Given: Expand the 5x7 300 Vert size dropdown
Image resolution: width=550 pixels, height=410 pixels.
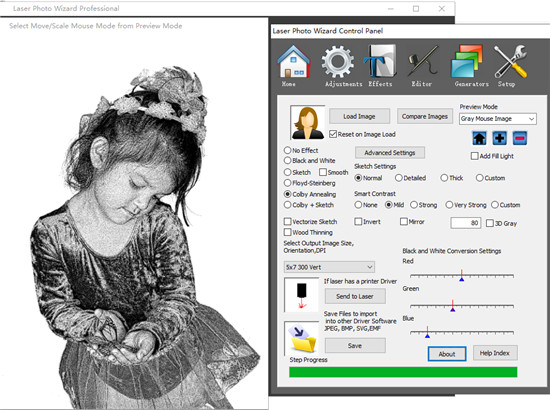Looking at the screenshot, I should [329, 267].
